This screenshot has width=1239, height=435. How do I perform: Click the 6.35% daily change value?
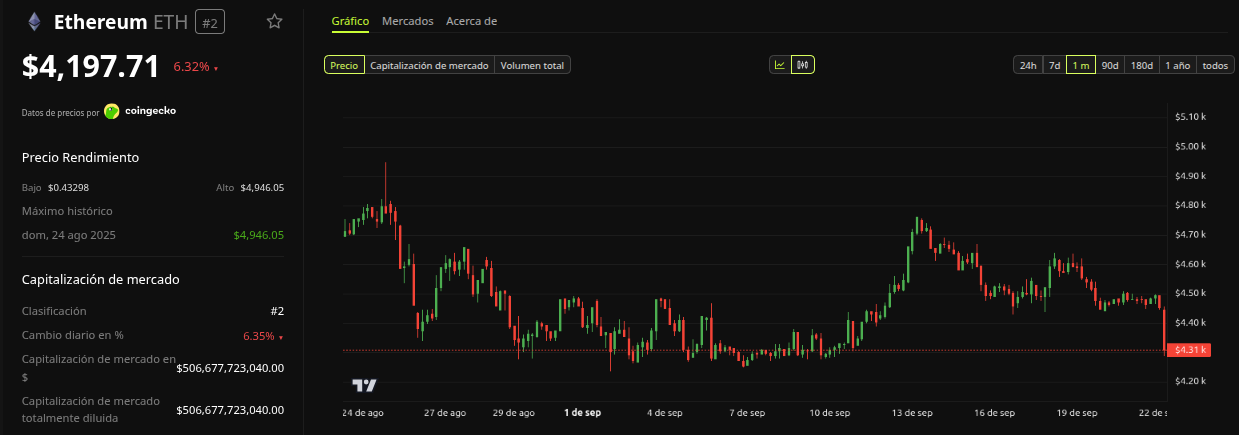(258, 336)
